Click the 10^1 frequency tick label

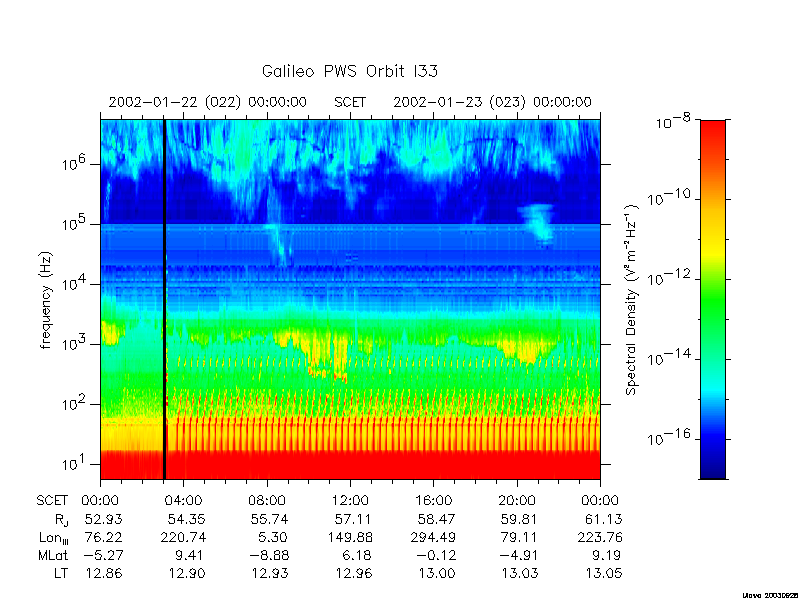75,463
